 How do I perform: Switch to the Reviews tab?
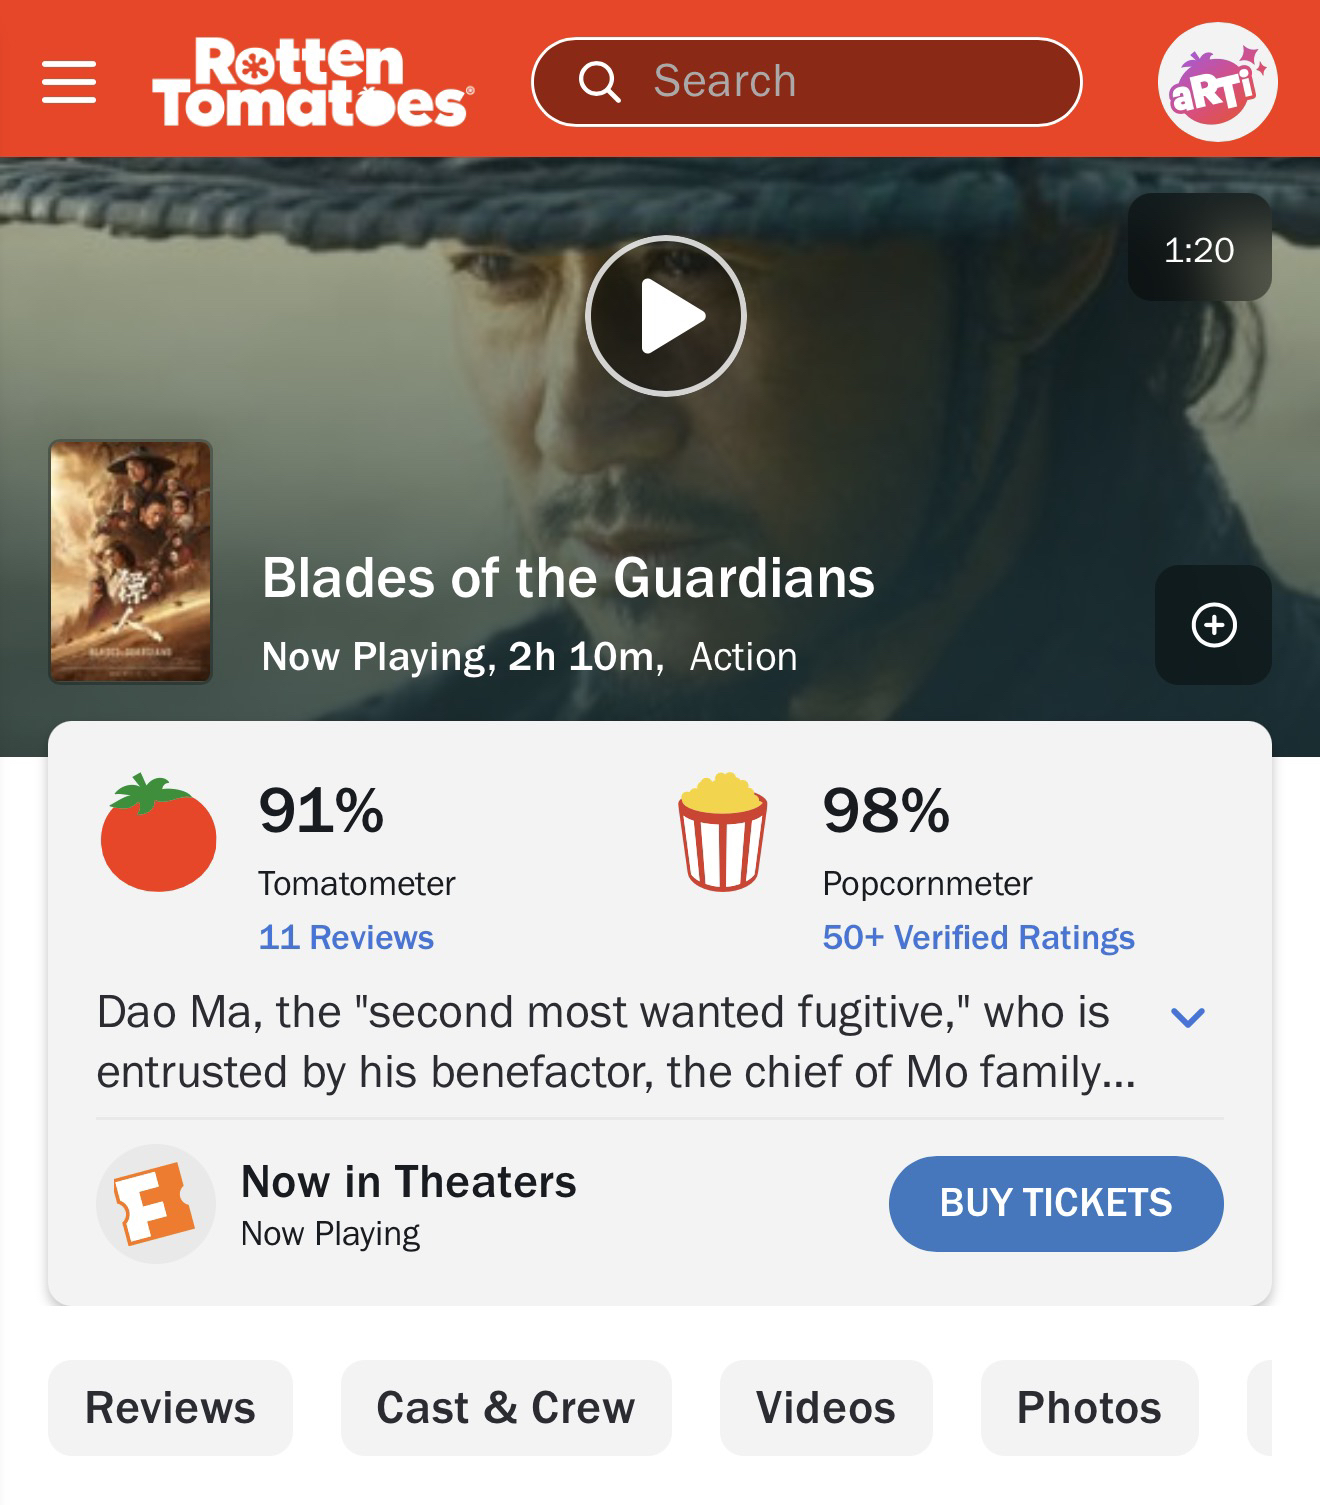pyautogui.click(x=170, y=1408)
